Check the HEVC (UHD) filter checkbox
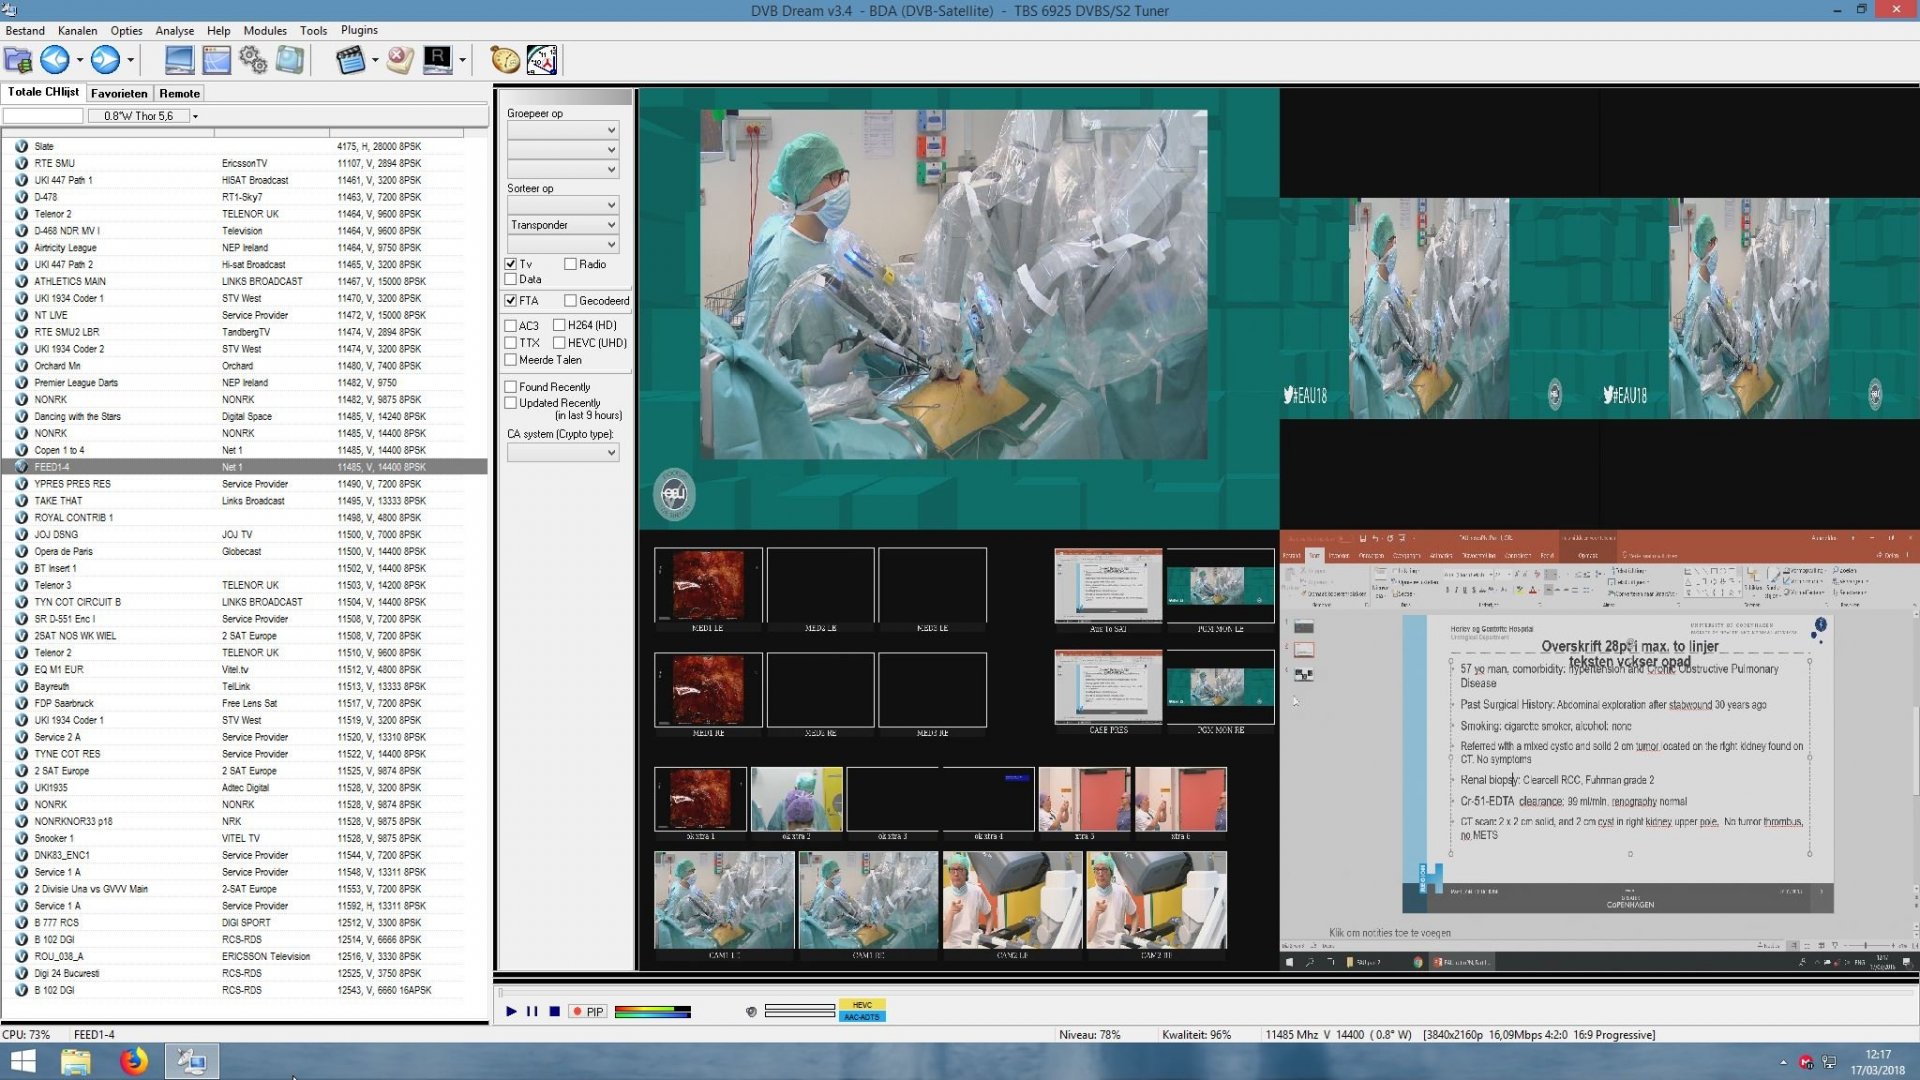This screenshot has height=1080, width=1920. 561,342
